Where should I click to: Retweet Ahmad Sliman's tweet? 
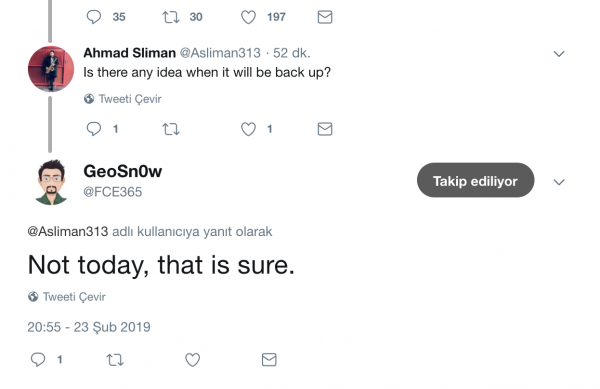(171, 129)
